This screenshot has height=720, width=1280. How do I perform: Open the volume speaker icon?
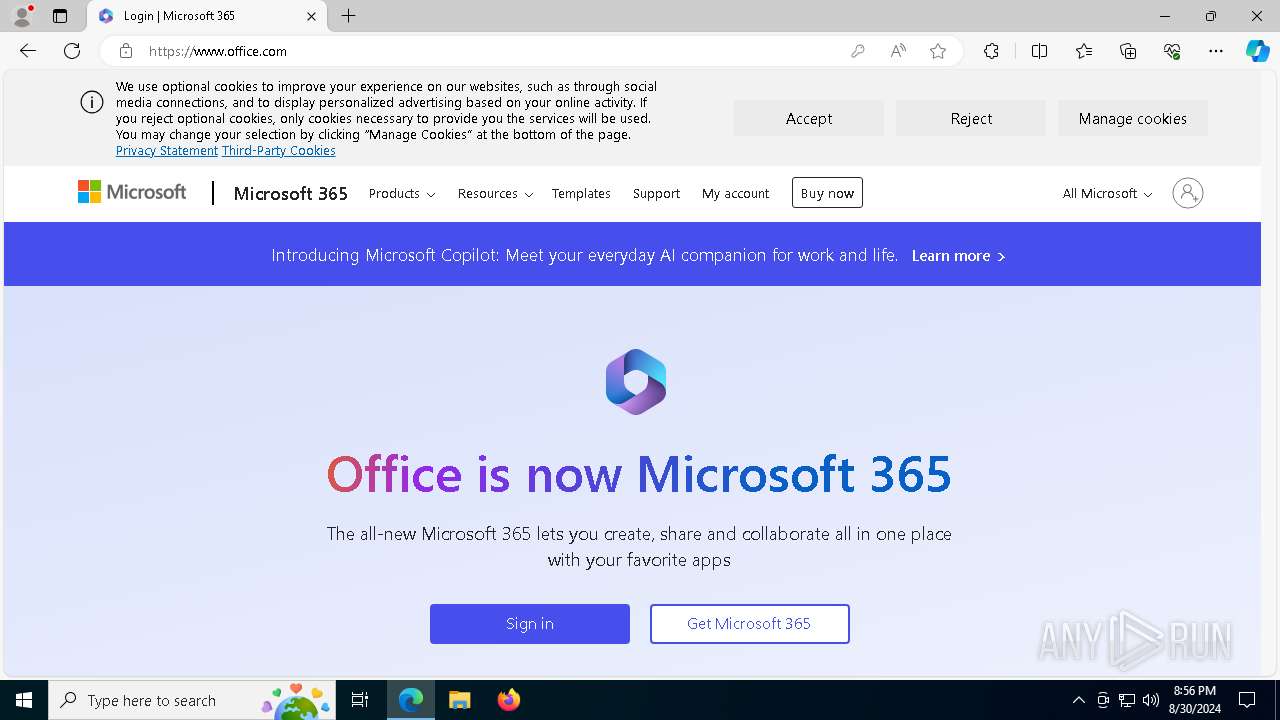coord(1150,700)
